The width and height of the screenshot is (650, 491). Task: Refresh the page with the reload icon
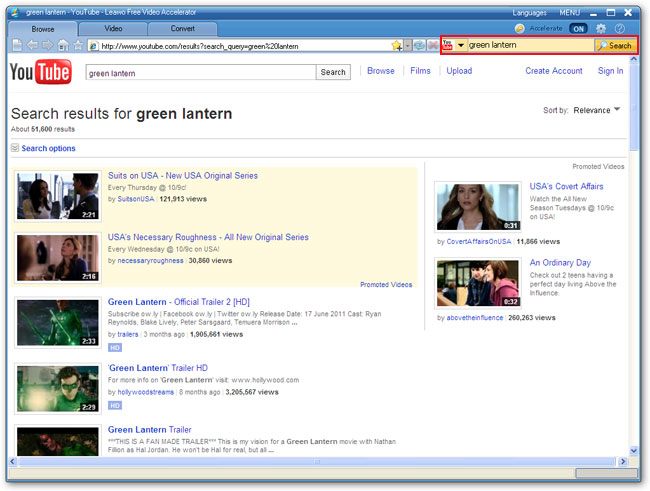click(420, 45)
